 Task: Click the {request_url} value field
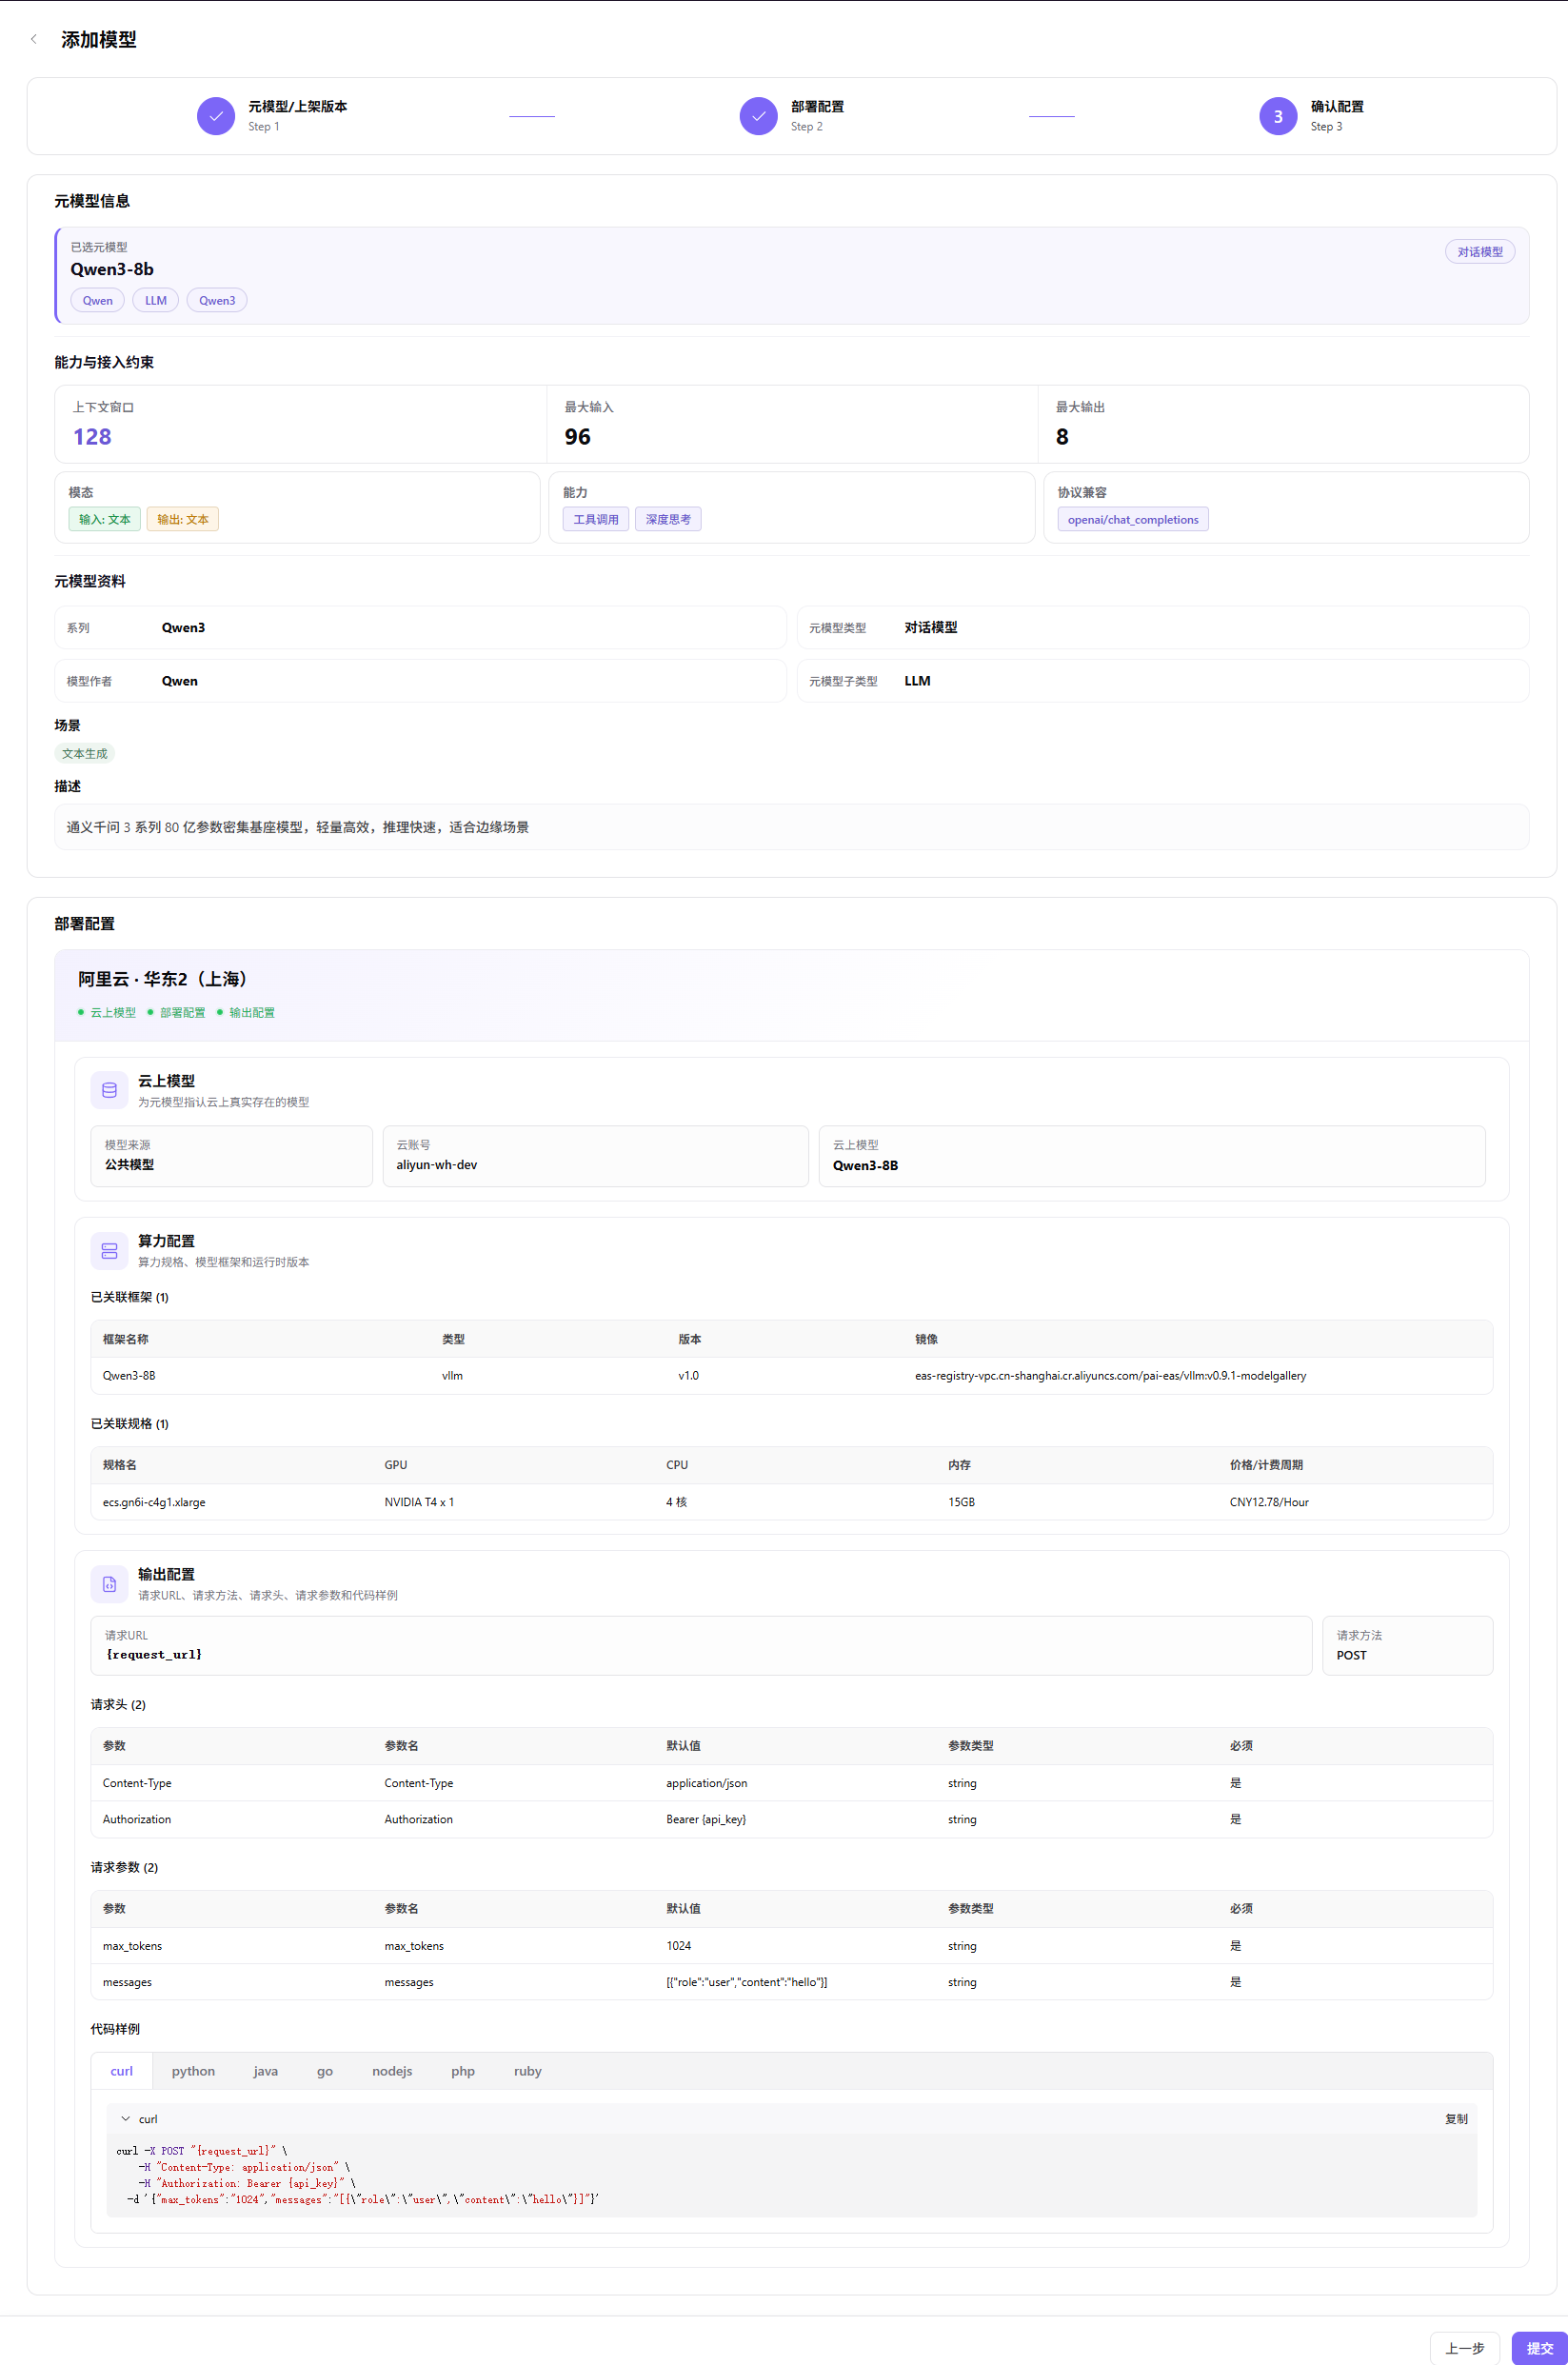tap(701, 1645)
